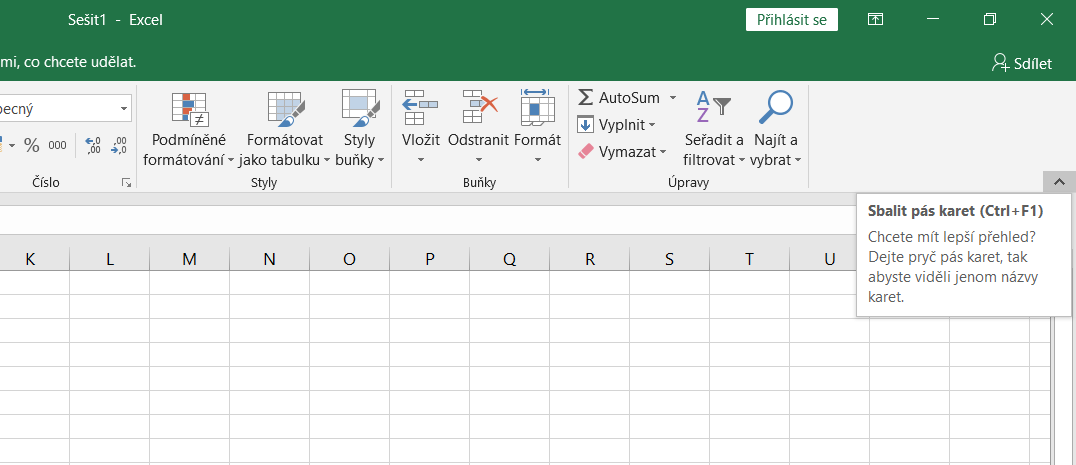The image size is (1076, 465).
Task: Restore down the Excel window
Action: pyautogui.click(x=990, y=20)
